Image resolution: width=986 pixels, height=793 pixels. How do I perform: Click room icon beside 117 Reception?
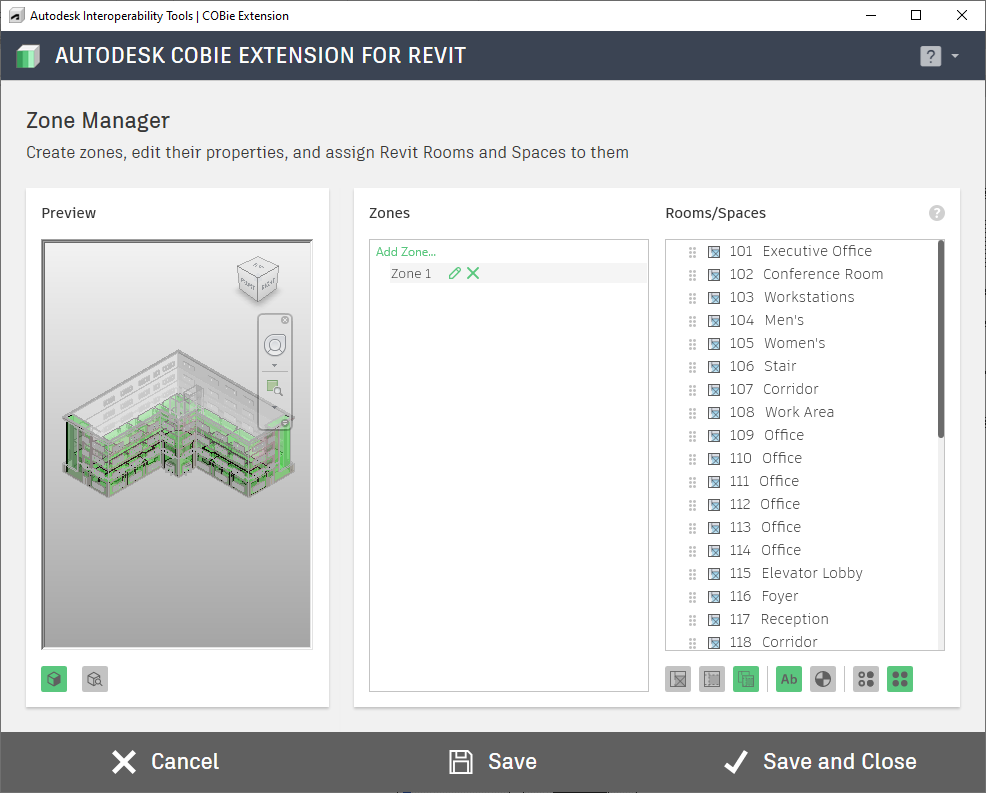click(x=714, y=620)
